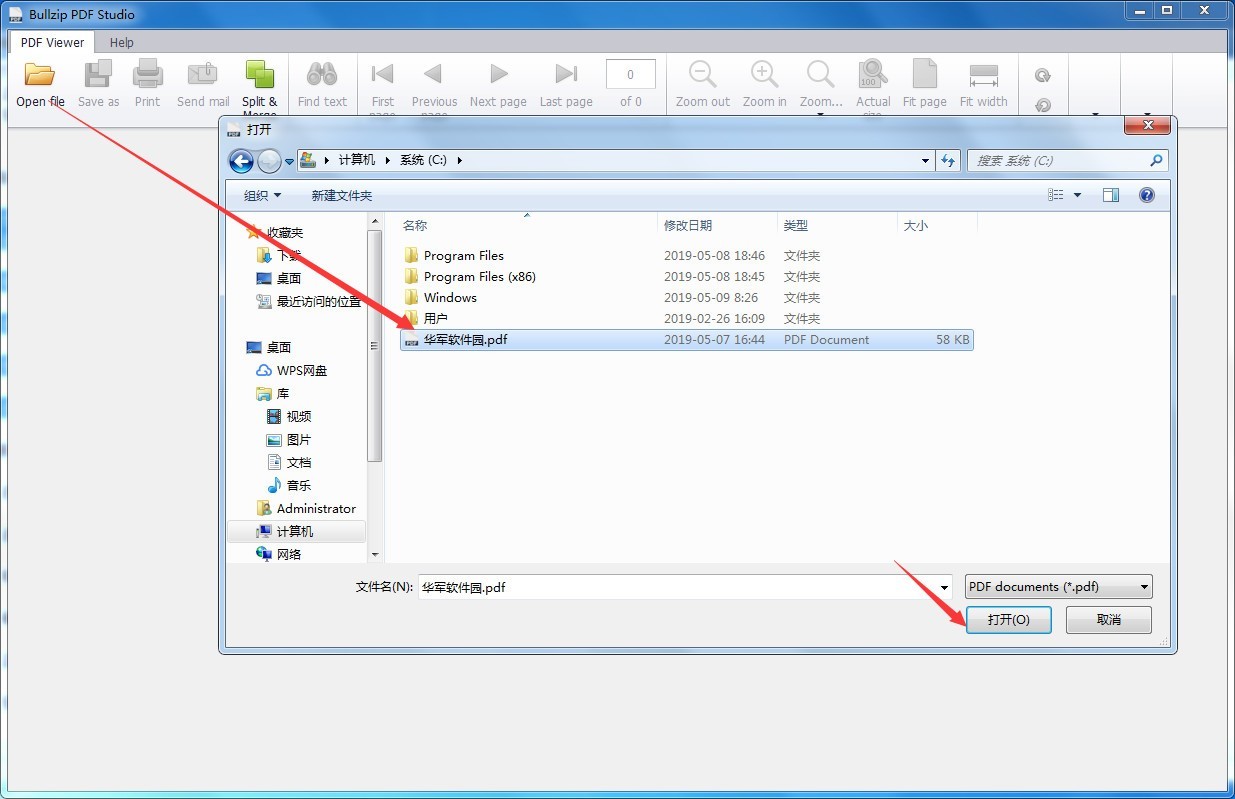Select the Program Files folder
This screenshot has height=799, width=1235.
coord(686,256)
